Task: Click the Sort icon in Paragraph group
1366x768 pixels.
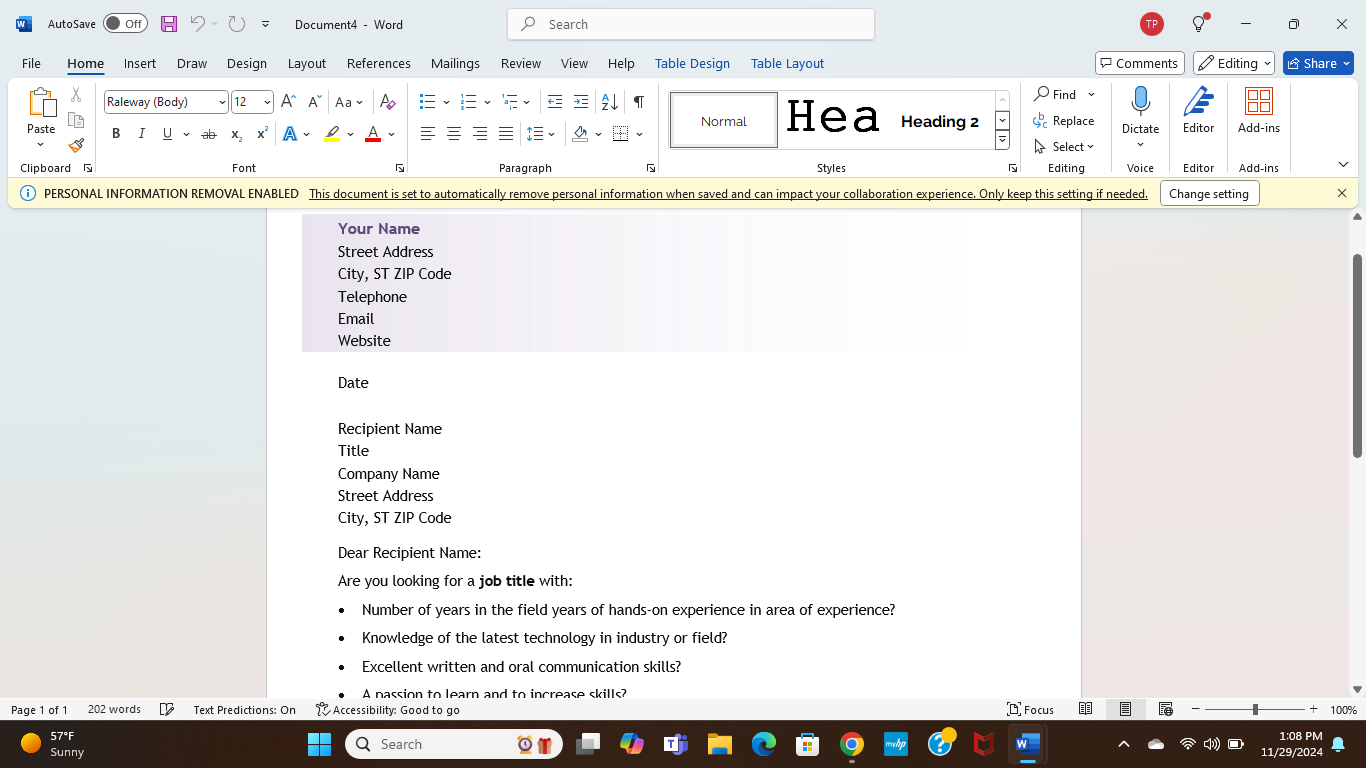Action: (608, 101)
